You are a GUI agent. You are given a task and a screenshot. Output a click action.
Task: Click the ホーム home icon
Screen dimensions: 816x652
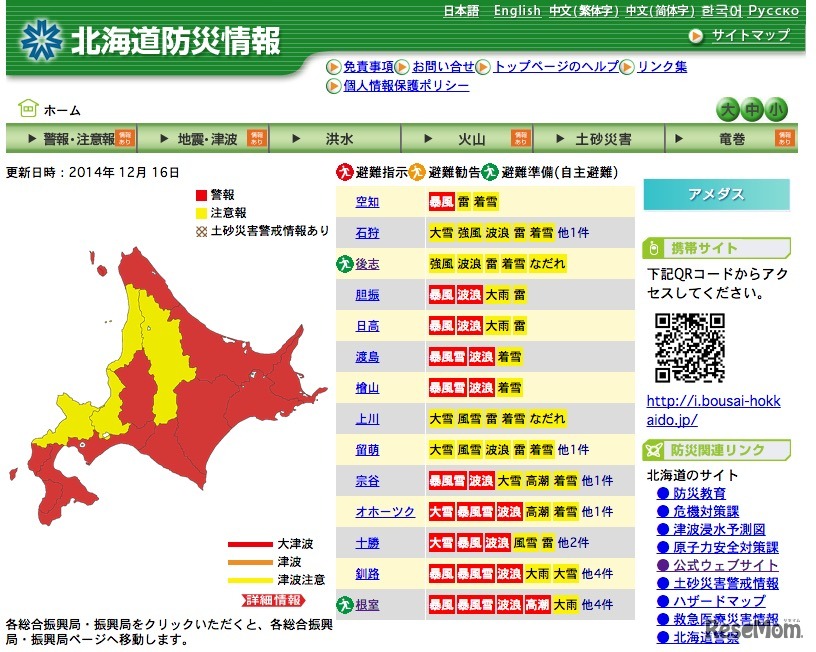[x=30, y=110]
